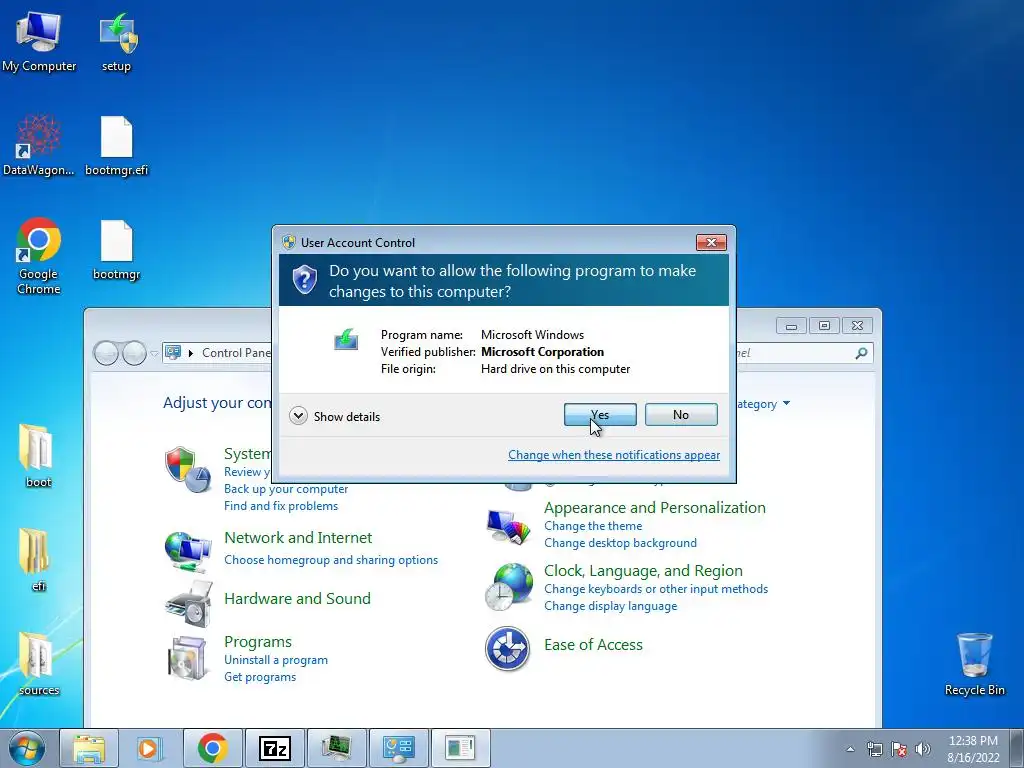
Task: Open Network and Internet category link
Action: pos(298,537)
